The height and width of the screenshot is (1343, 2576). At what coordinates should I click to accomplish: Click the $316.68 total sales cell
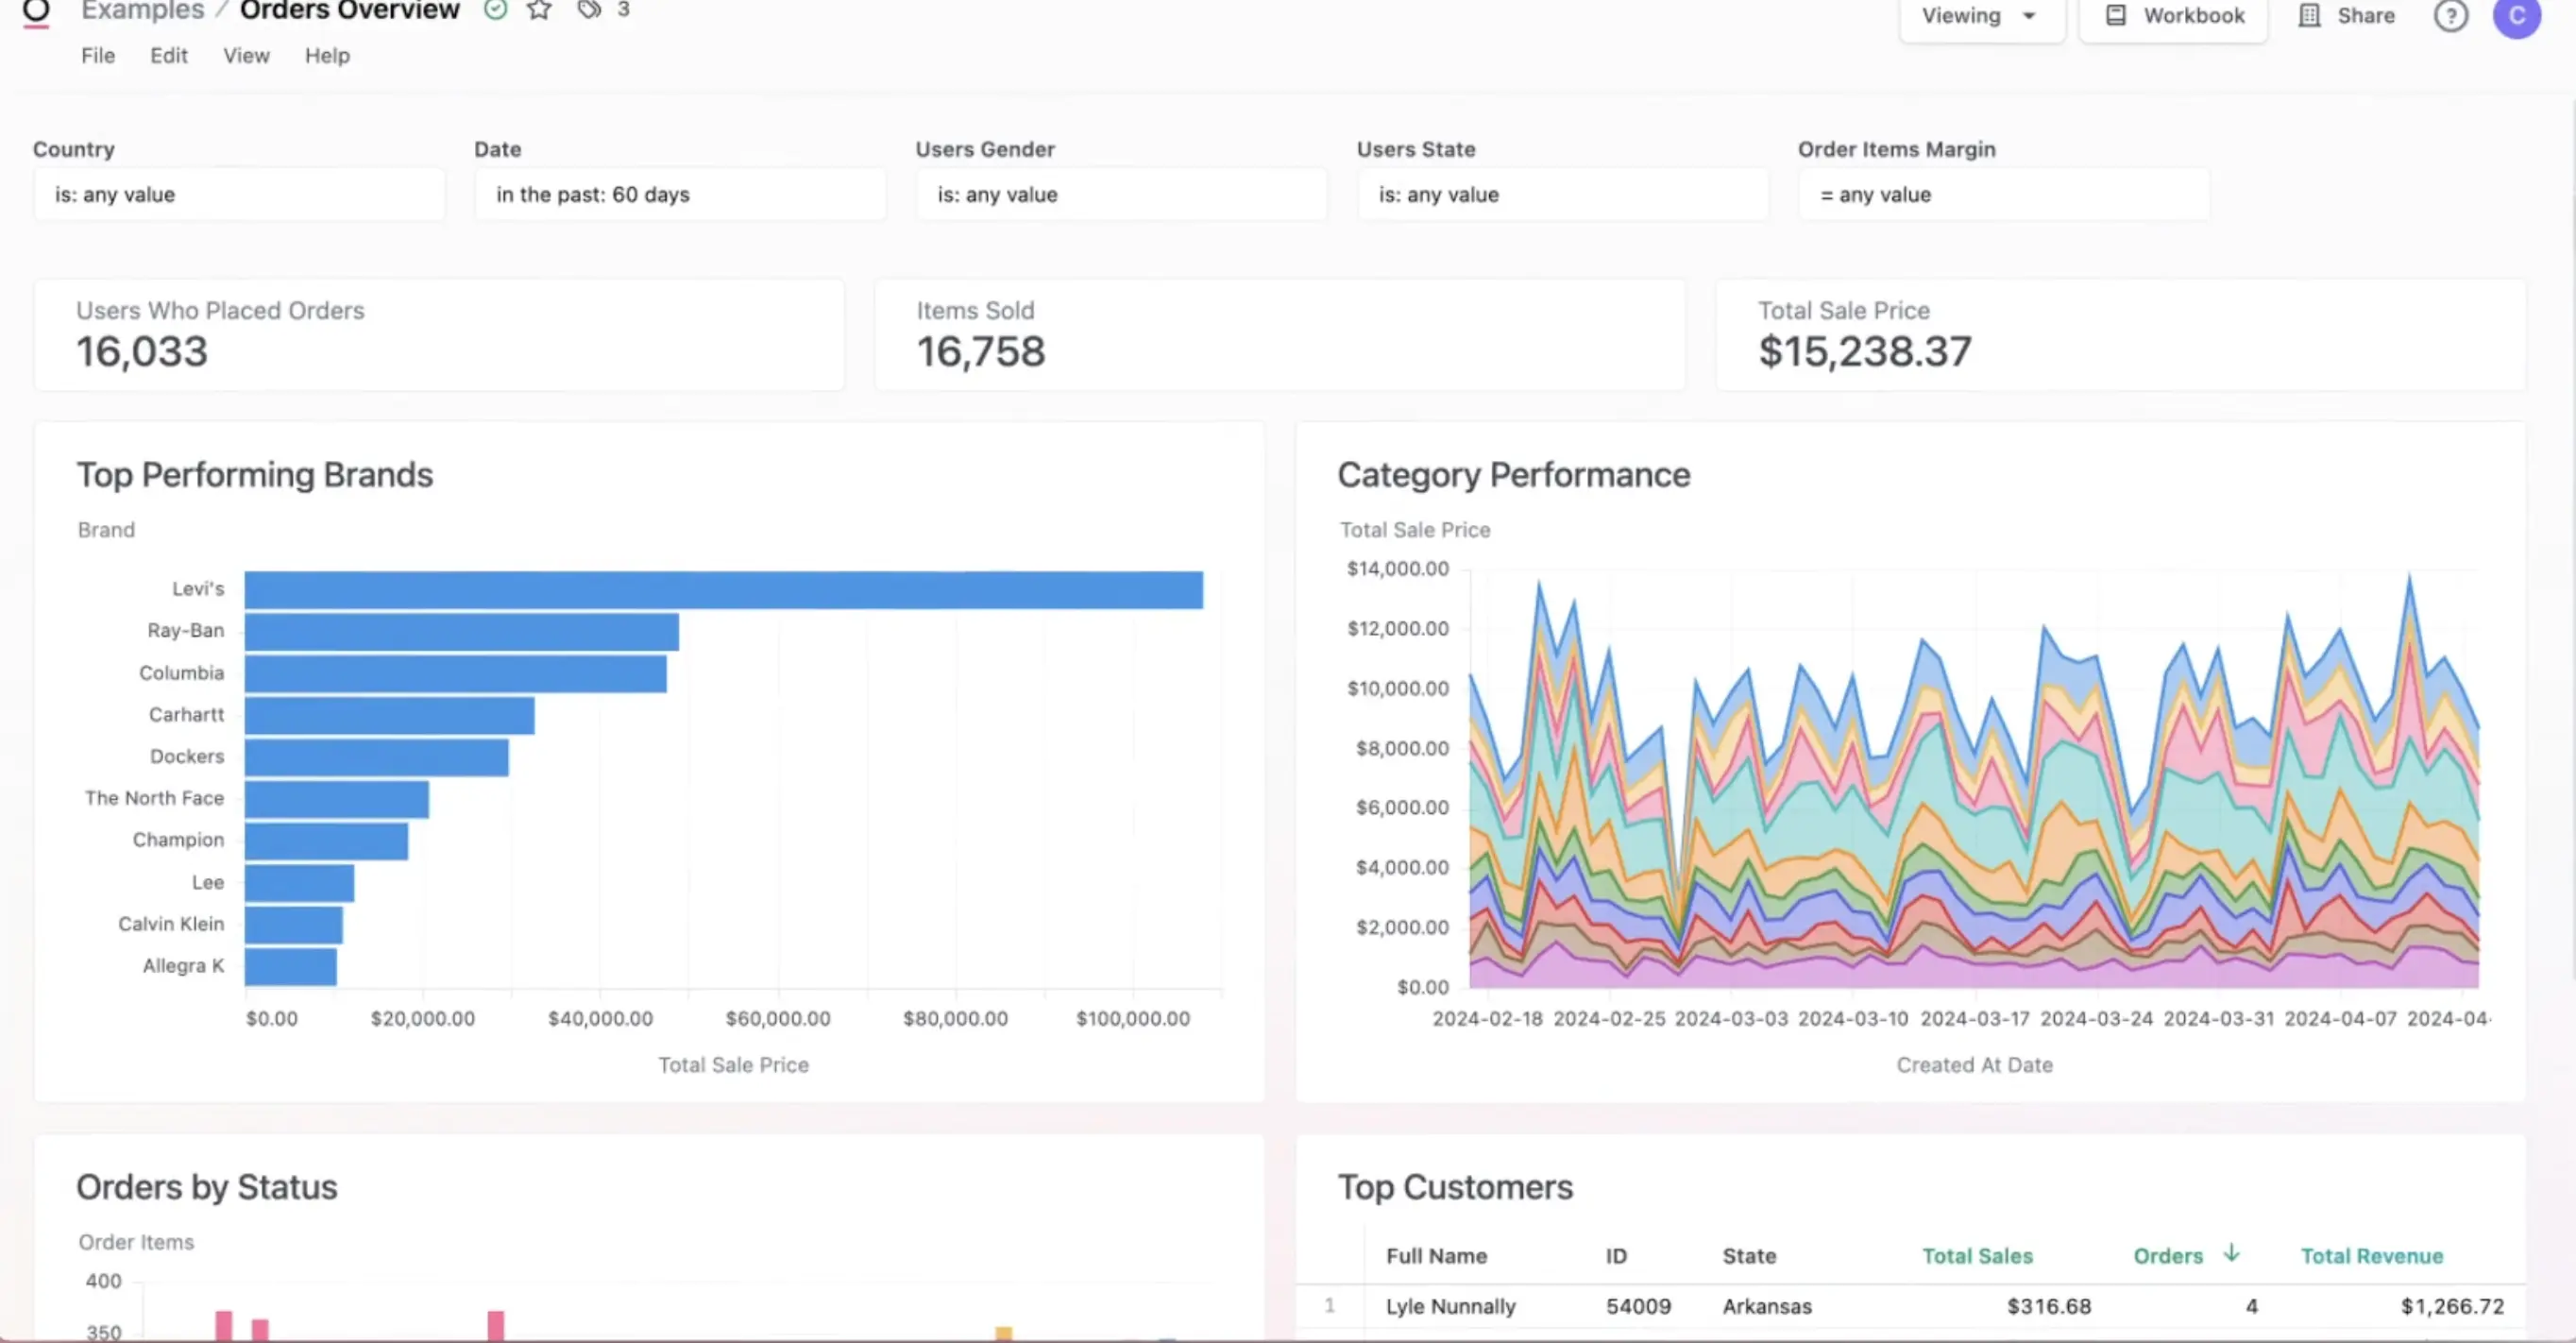coord(2049,1306)
